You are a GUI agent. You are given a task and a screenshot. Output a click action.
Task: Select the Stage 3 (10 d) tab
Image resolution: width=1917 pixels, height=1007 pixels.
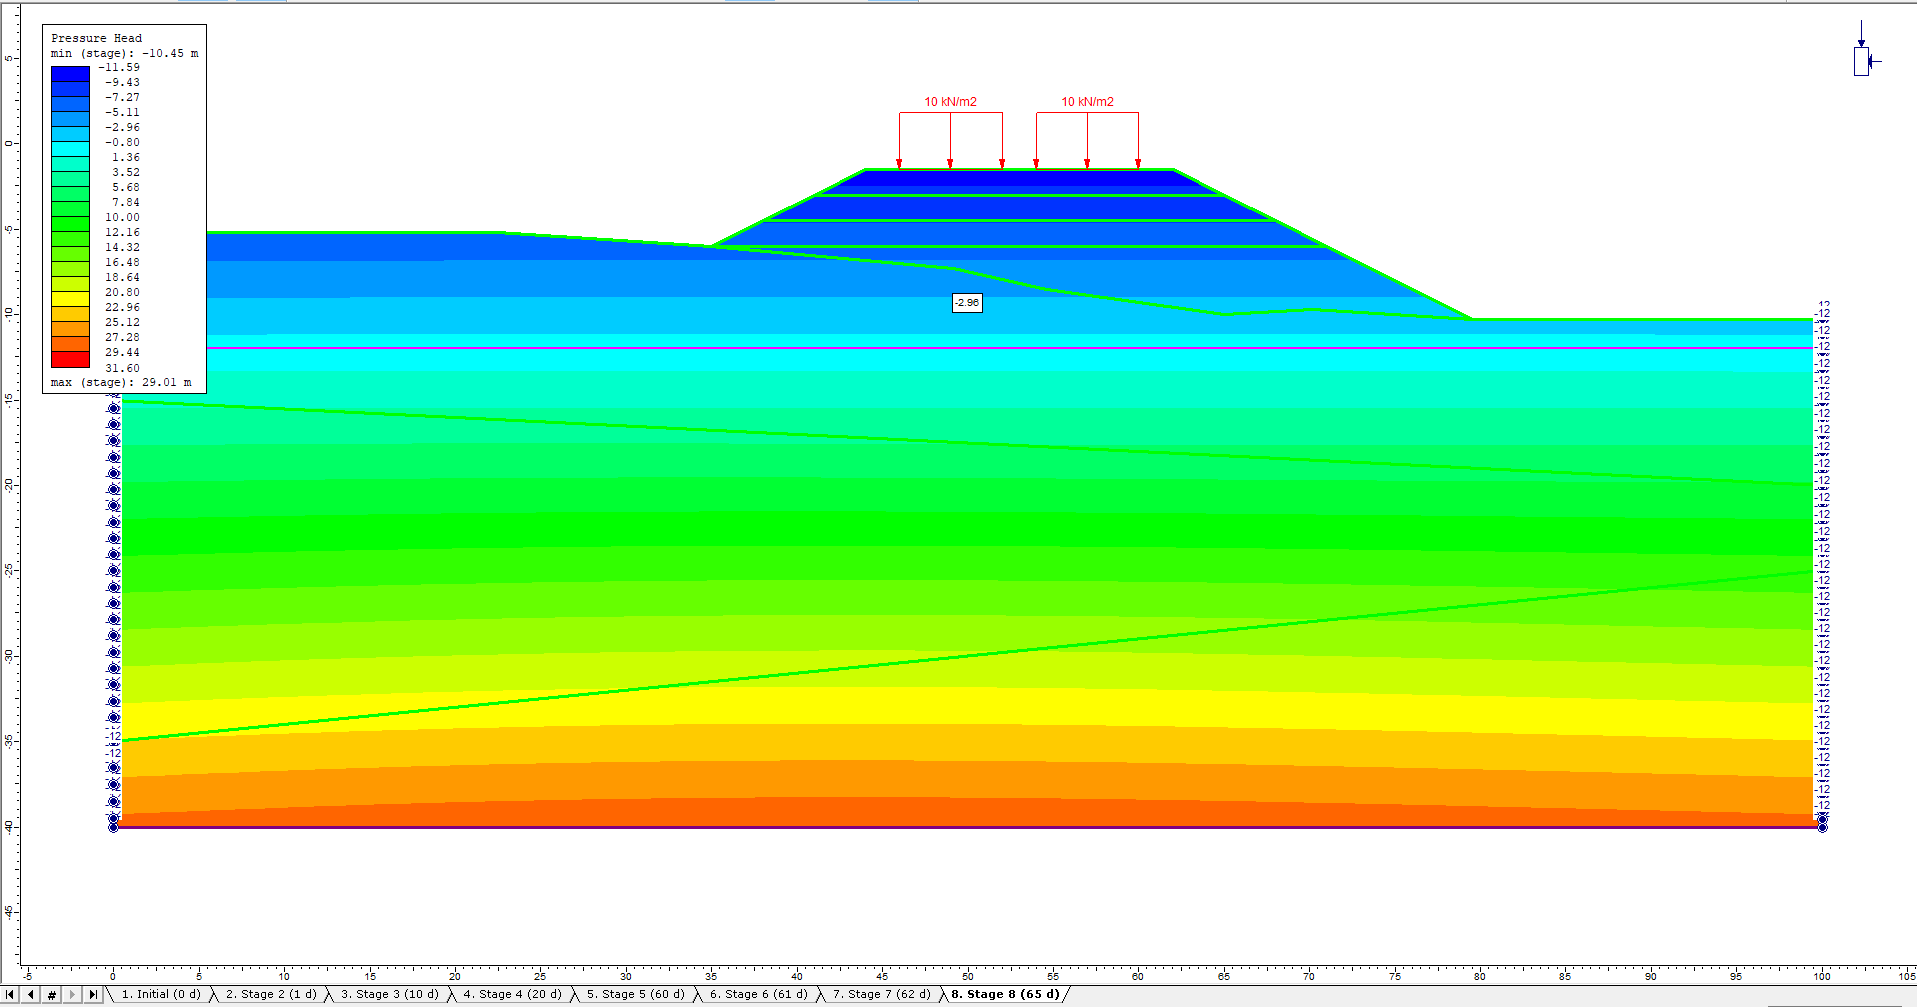point(388,994)
